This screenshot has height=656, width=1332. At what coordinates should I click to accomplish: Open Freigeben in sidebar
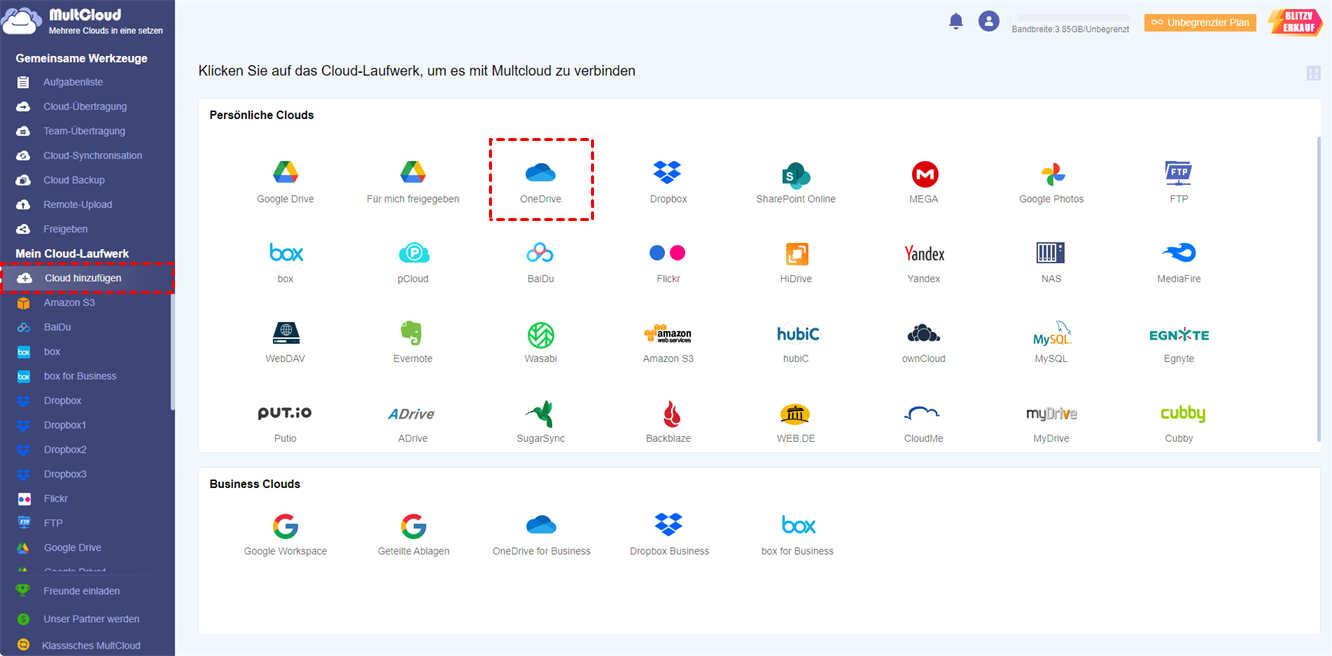[x=65, y=229]
